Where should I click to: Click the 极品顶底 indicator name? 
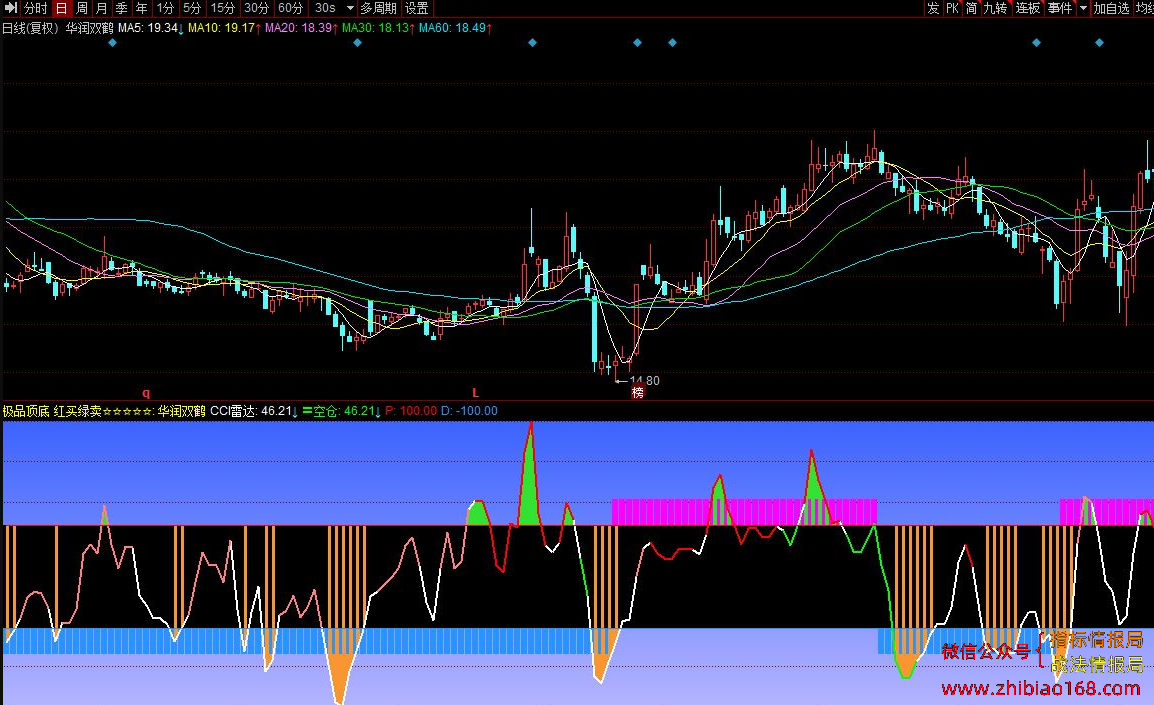click(x=26, y=411)
